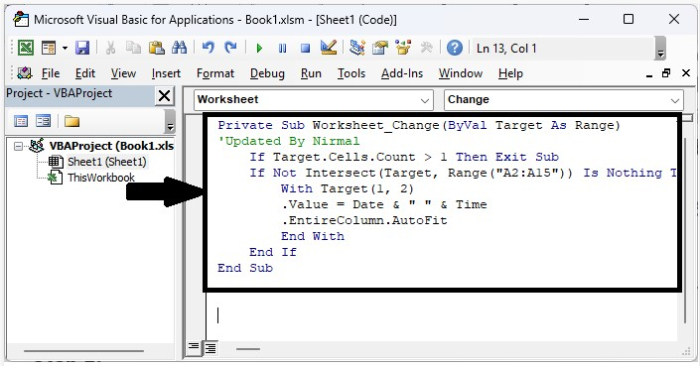The image size is (700, 366).
Task: Click the View Code icon in Project pane
Action: 21,121
